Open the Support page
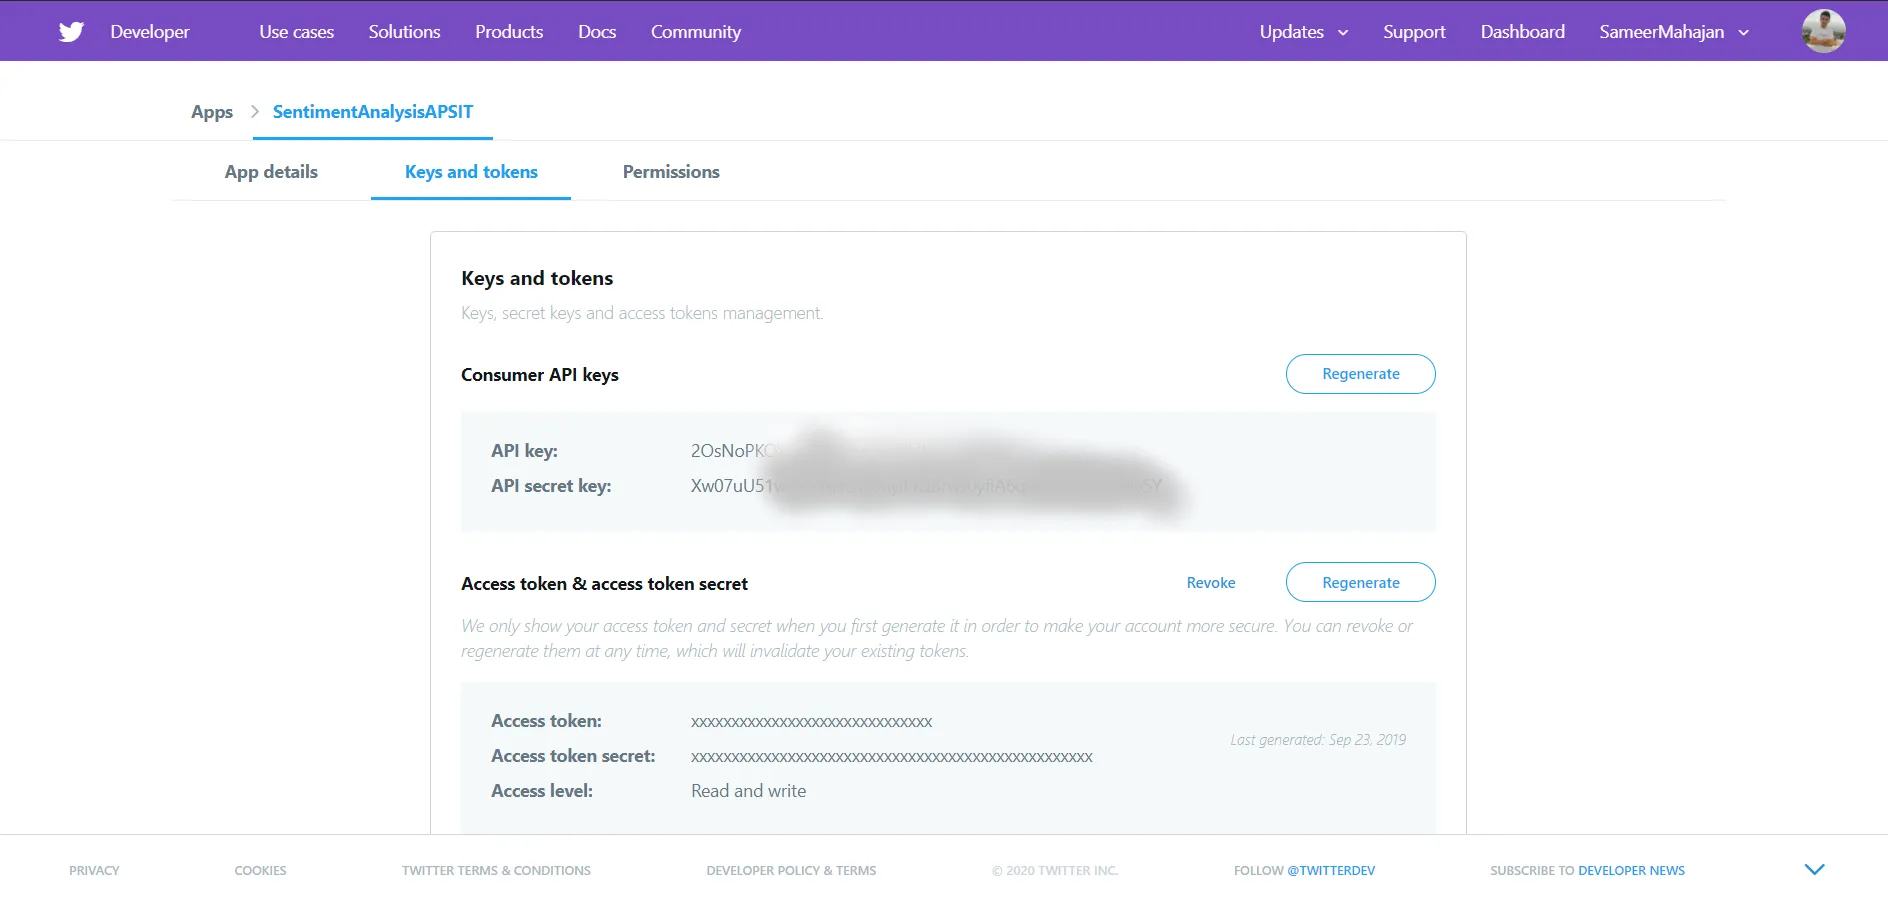Screen dimensions: 1888x898 pyautogui.click(x=1414, y=32)
